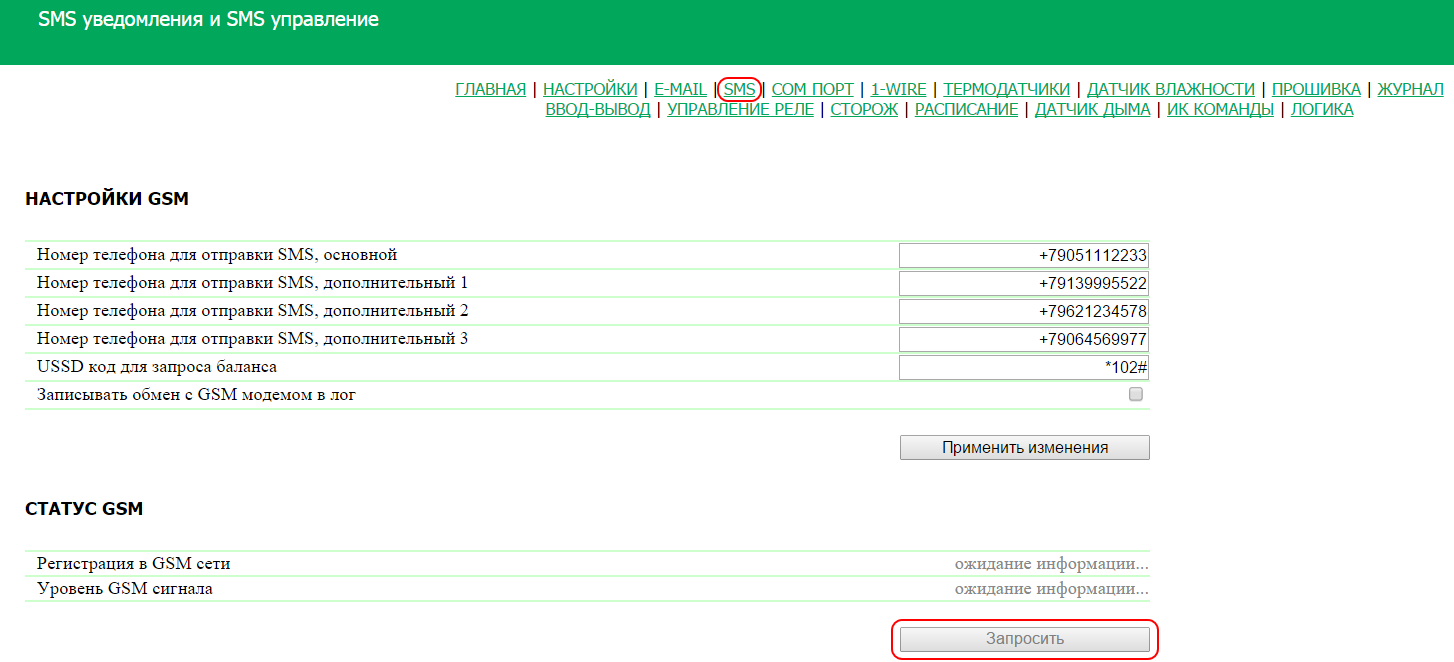Screen dimensions: 1454x662
Task: Go to УПРАВЛЕНИЕ РЕЛЕ page
Action: point(740,110)
